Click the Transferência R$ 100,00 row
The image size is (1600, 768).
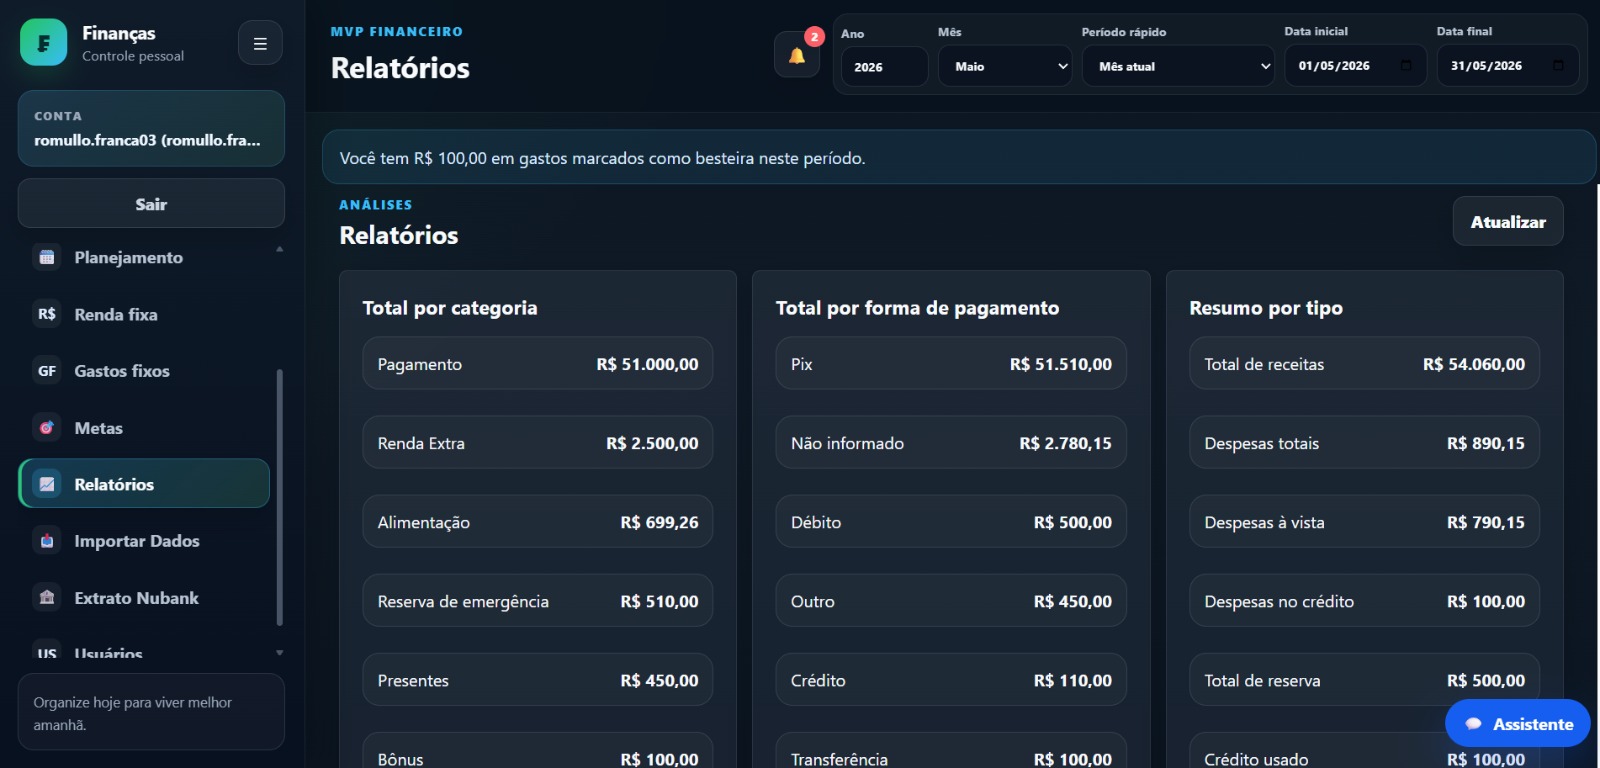[x=951, y=751]
